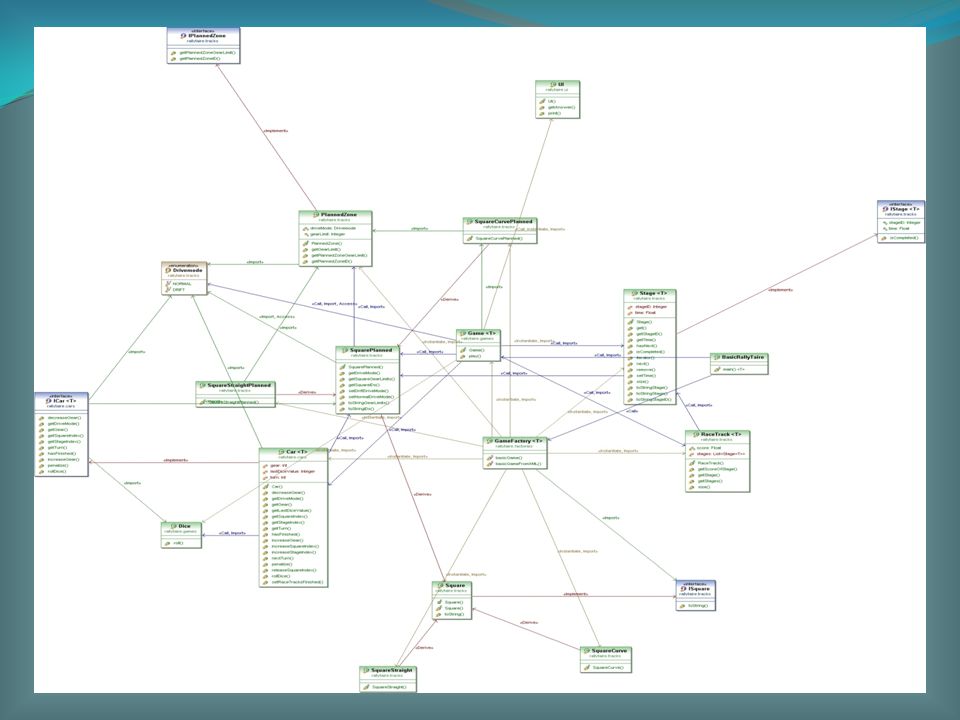Click the IPlannedZone interface icon
The image size is (960, 720).
coord(184,36)
